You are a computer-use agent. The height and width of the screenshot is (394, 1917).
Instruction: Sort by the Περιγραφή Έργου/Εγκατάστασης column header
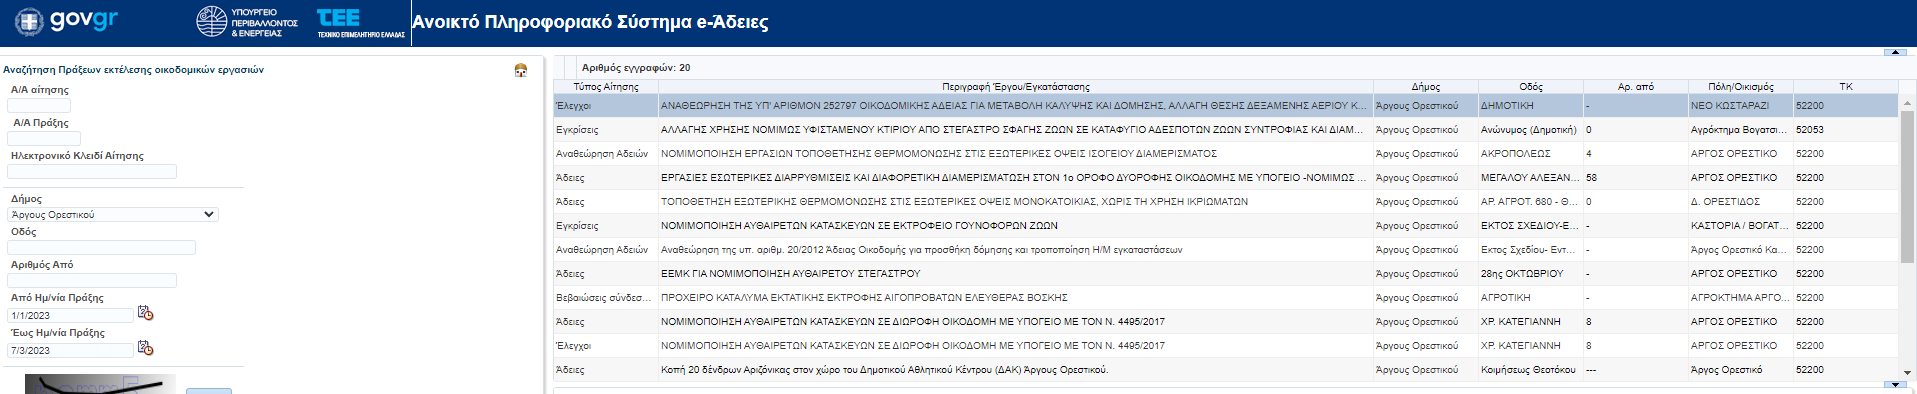point(1016,87)
